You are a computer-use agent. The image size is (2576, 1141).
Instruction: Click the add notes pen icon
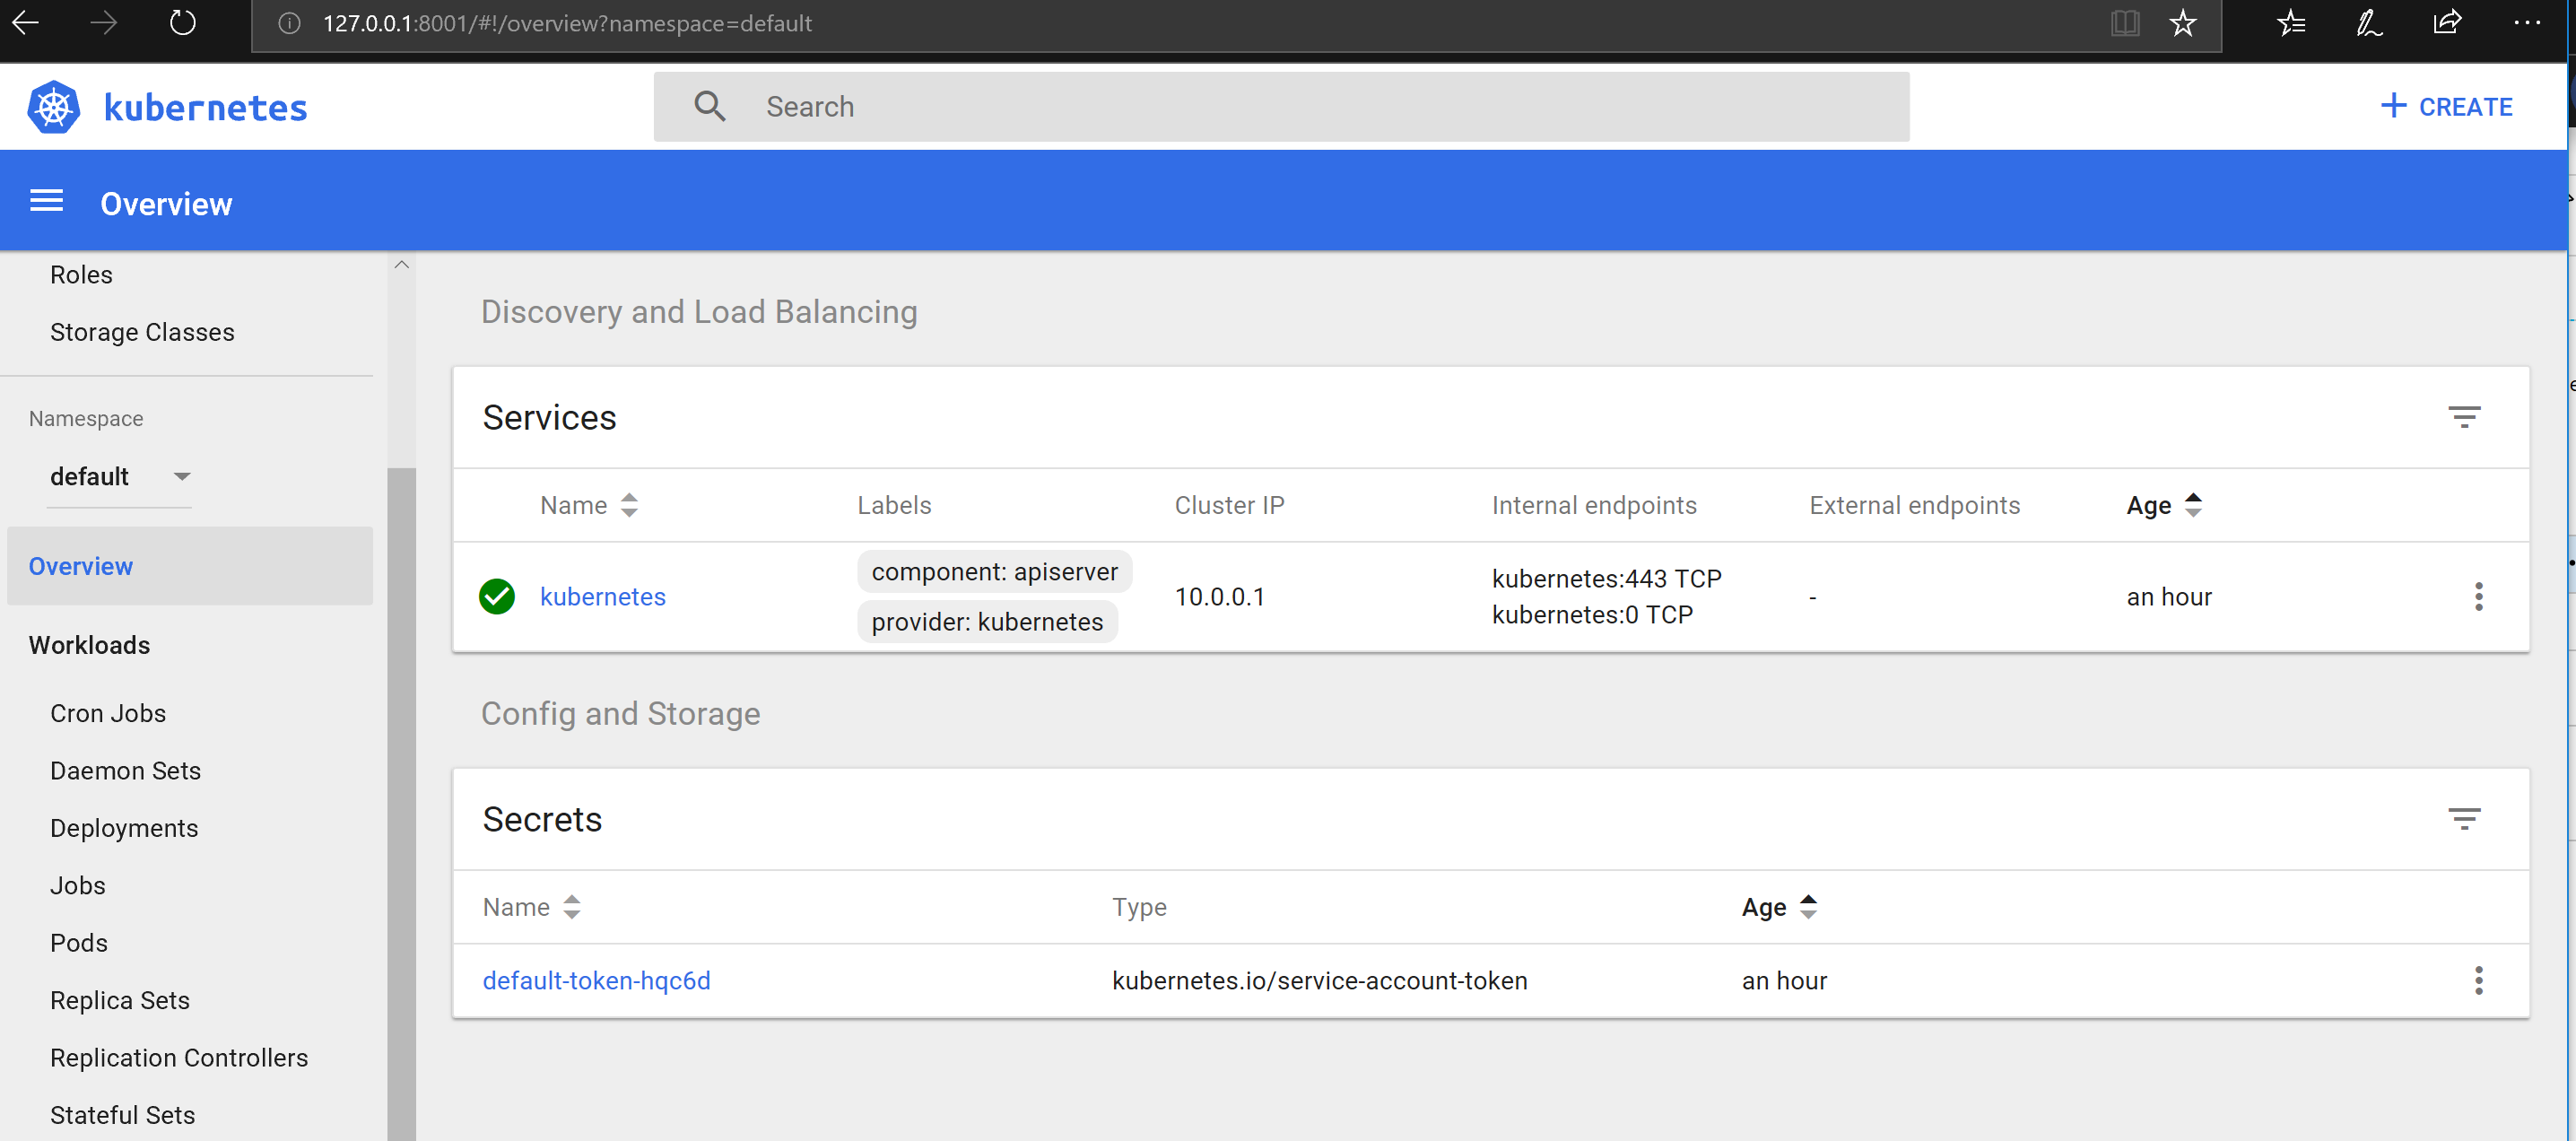[x=2369, y=23]
